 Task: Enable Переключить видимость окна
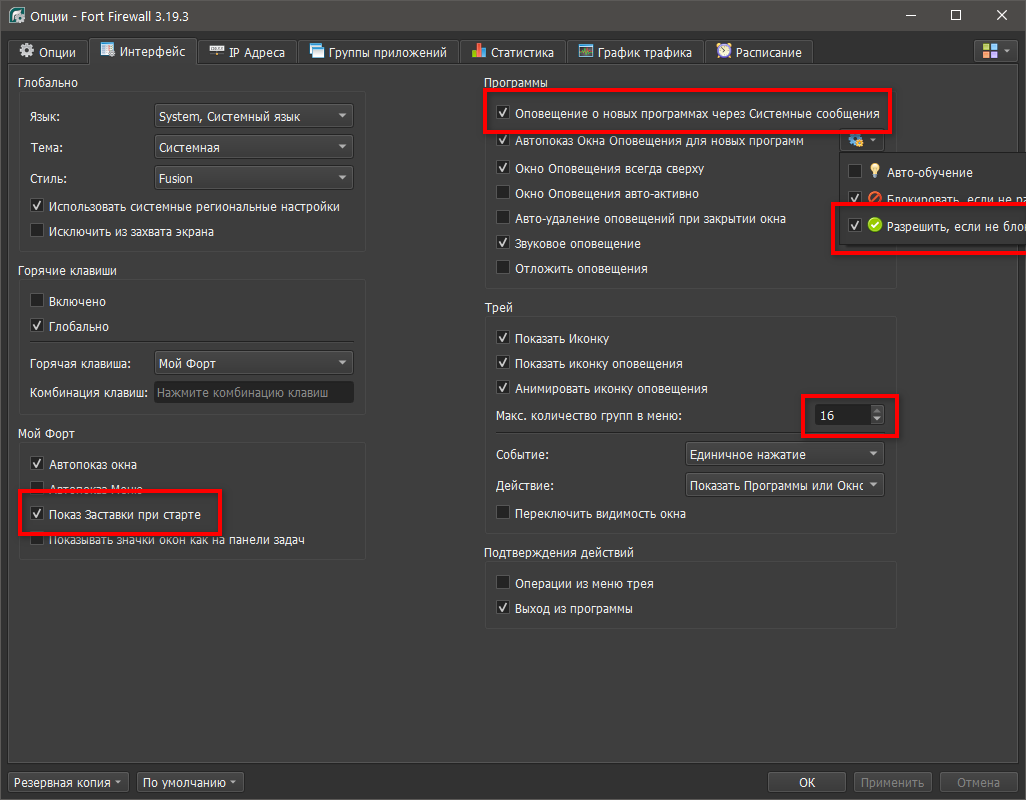[592, 513]
